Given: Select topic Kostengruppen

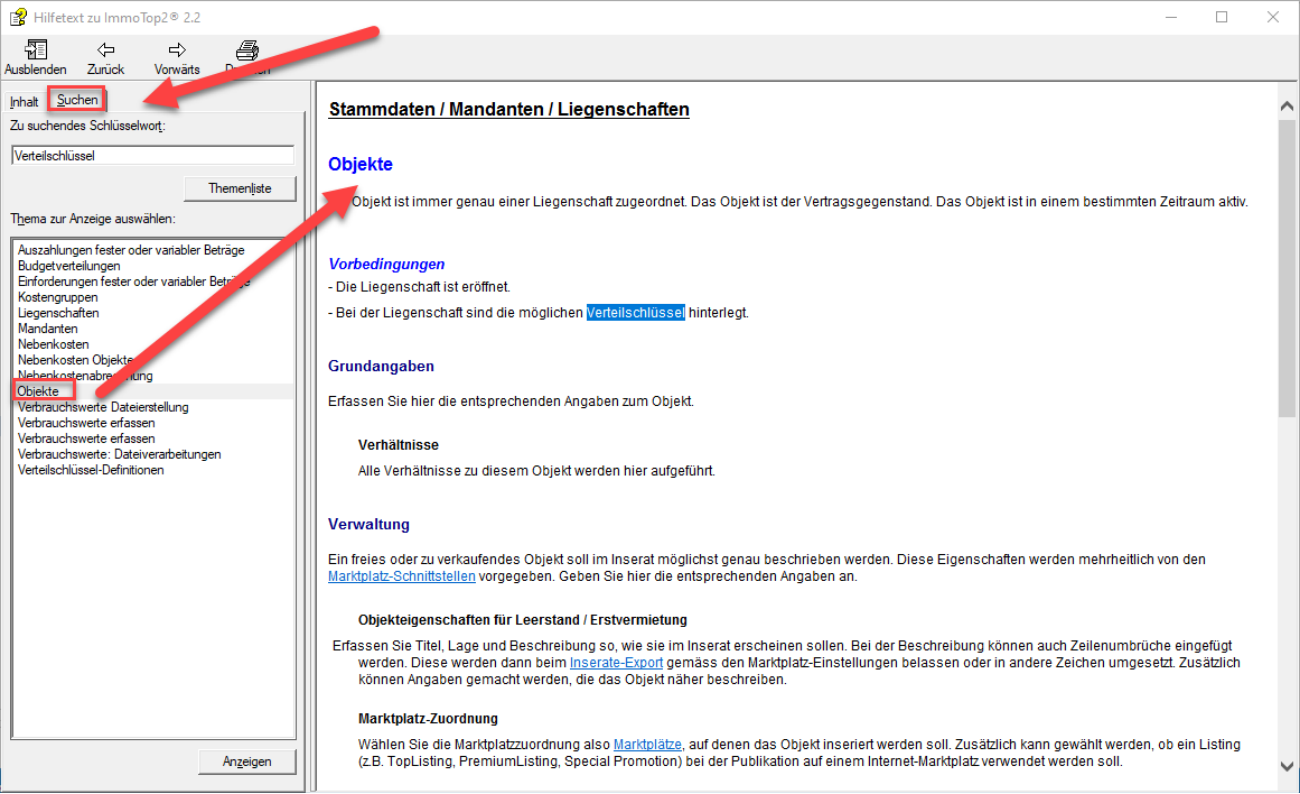Looking at the screenshot, I should coord(58,298).
